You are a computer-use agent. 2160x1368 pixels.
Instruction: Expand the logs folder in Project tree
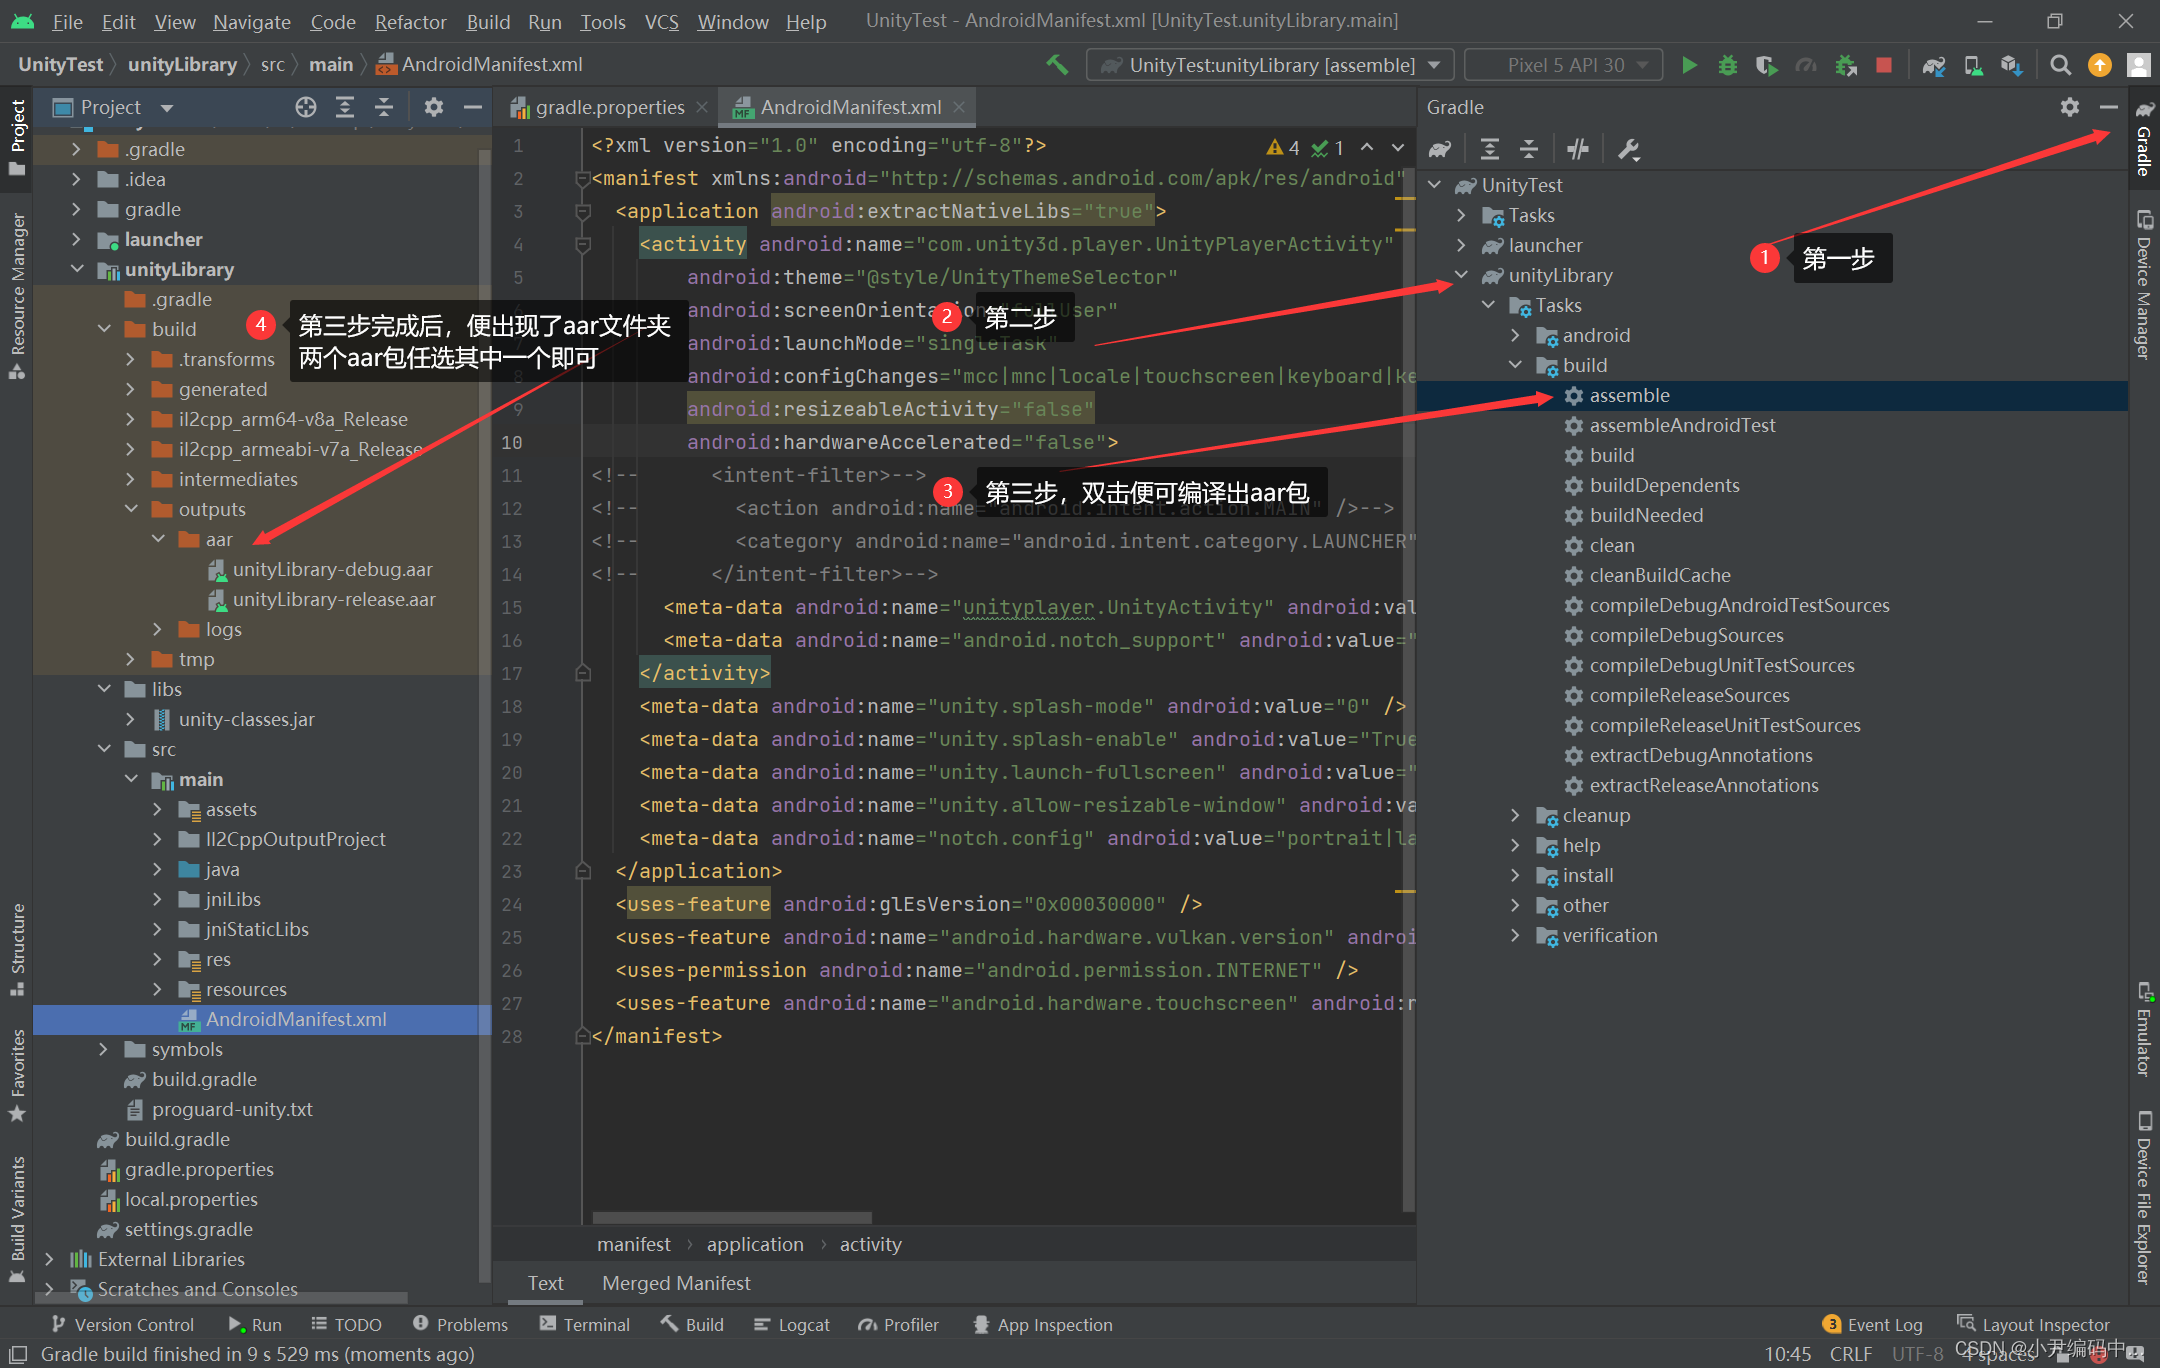[158, 629]
